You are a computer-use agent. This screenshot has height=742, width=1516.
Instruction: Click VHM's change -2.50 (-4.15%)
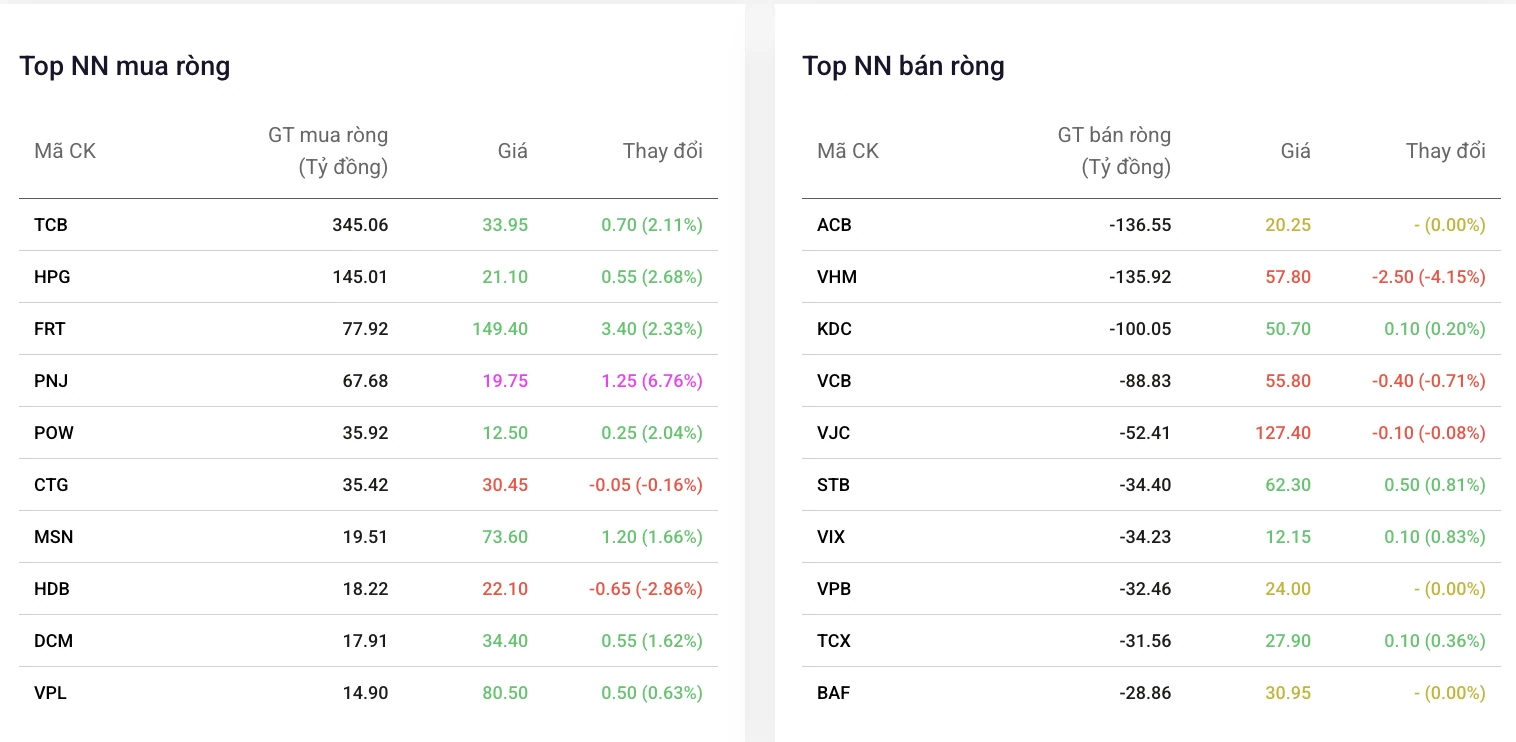click(x=1429, y=277)
